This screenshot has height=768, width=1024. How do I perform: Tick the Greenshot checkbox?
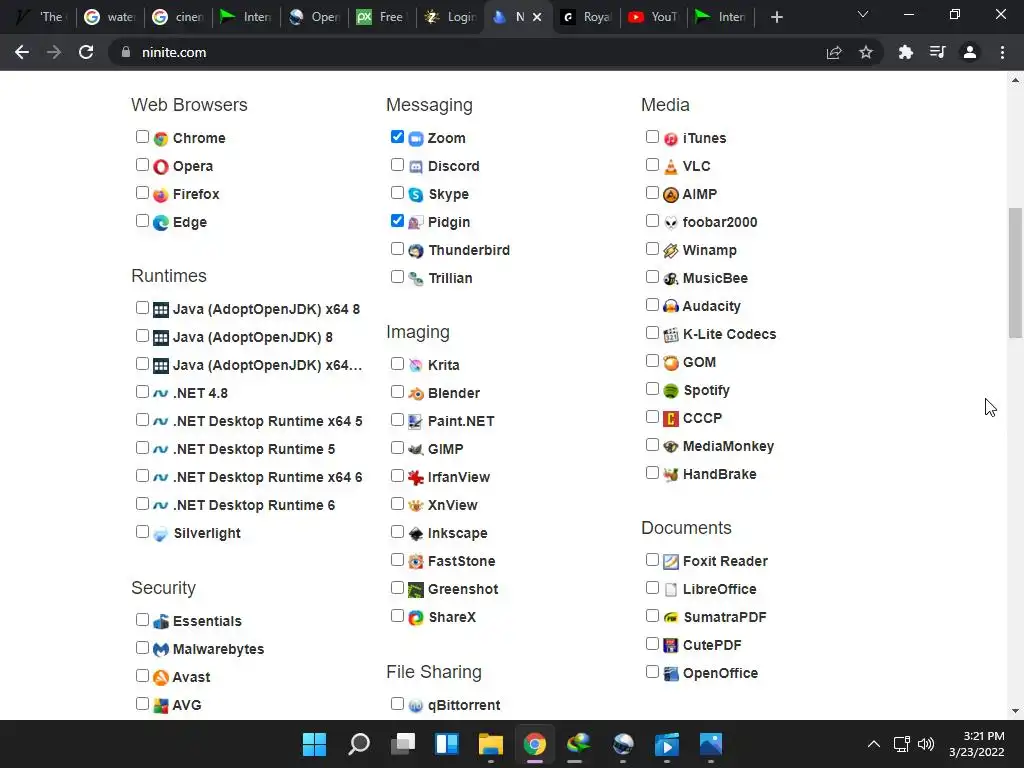point(397,587)
